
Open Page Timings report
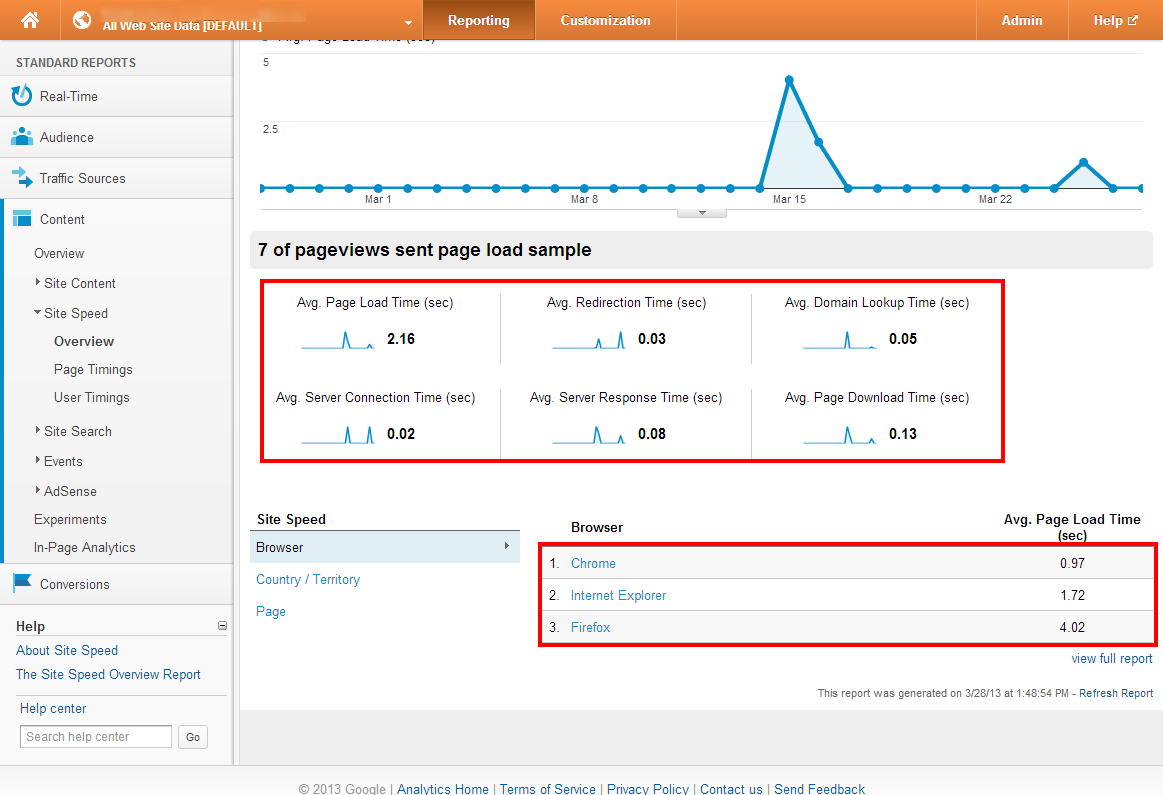[93, 369]
